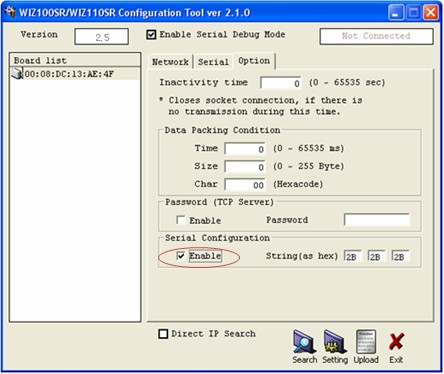Toggle Serial Configuration Enable checkbox
This screenshot has width=444, height=374.
[181, 256]
